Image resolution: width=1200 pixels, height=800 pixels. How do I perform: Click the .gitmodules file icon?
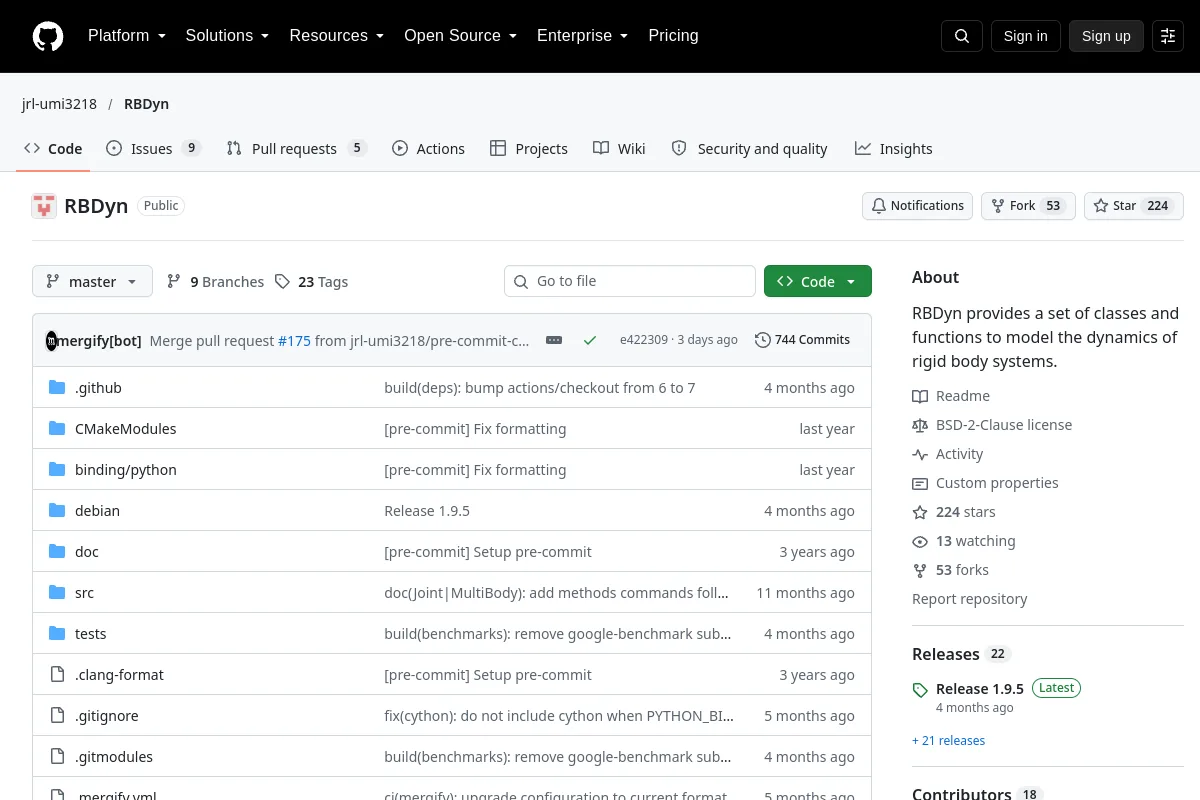(x=57, y=757)
